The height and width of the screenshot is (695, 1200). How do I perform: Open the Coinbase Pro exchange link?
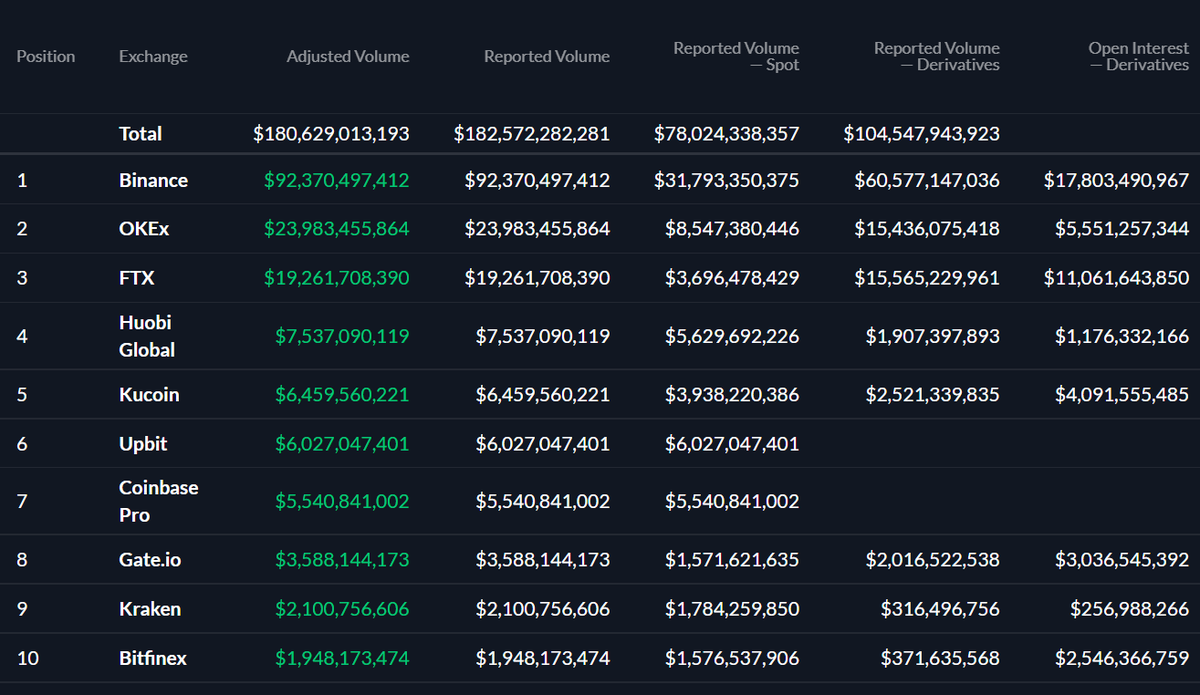pyautogui.click(x=159, y=501)
